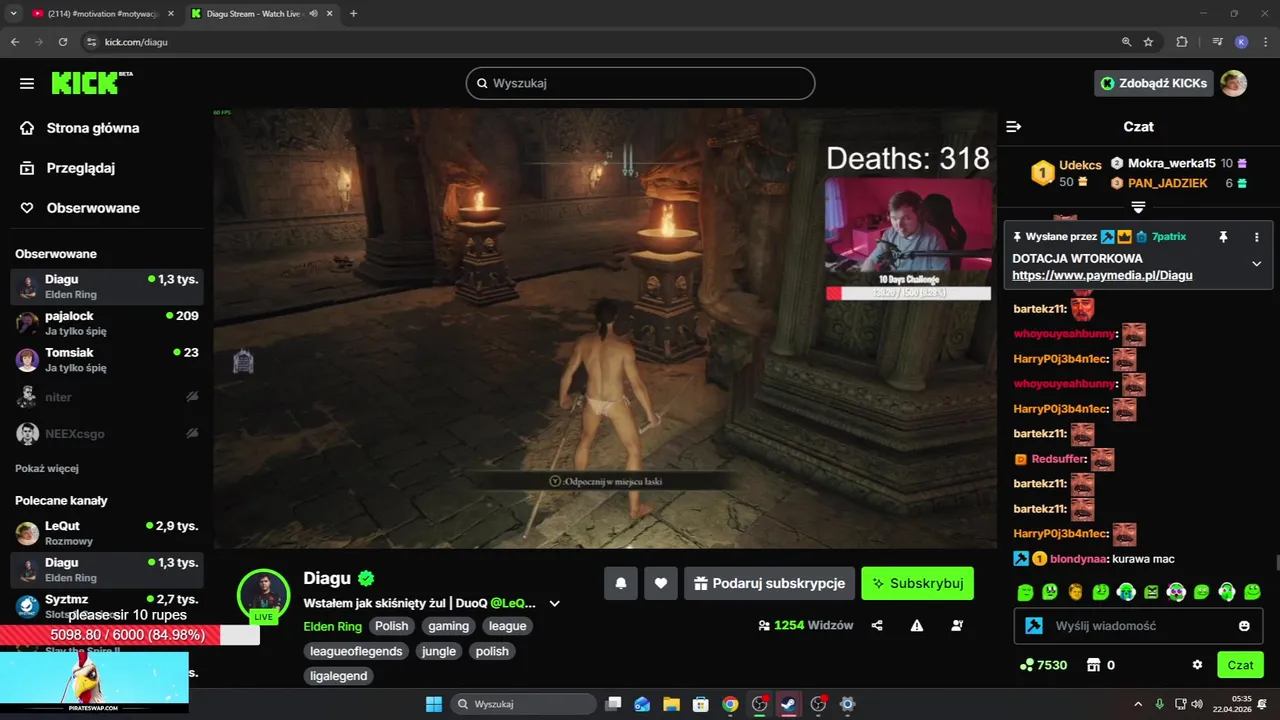
Task: Reload the kick.com page
Action: 63,42
